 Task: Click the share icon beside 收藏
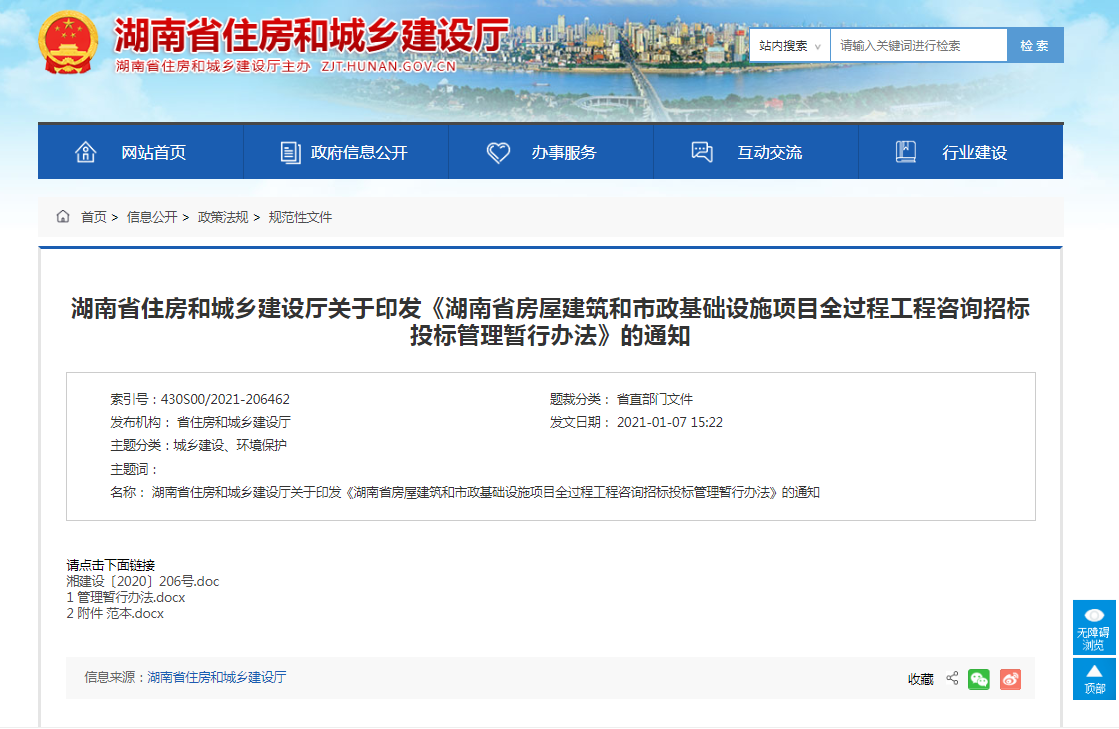pos(952,679)
